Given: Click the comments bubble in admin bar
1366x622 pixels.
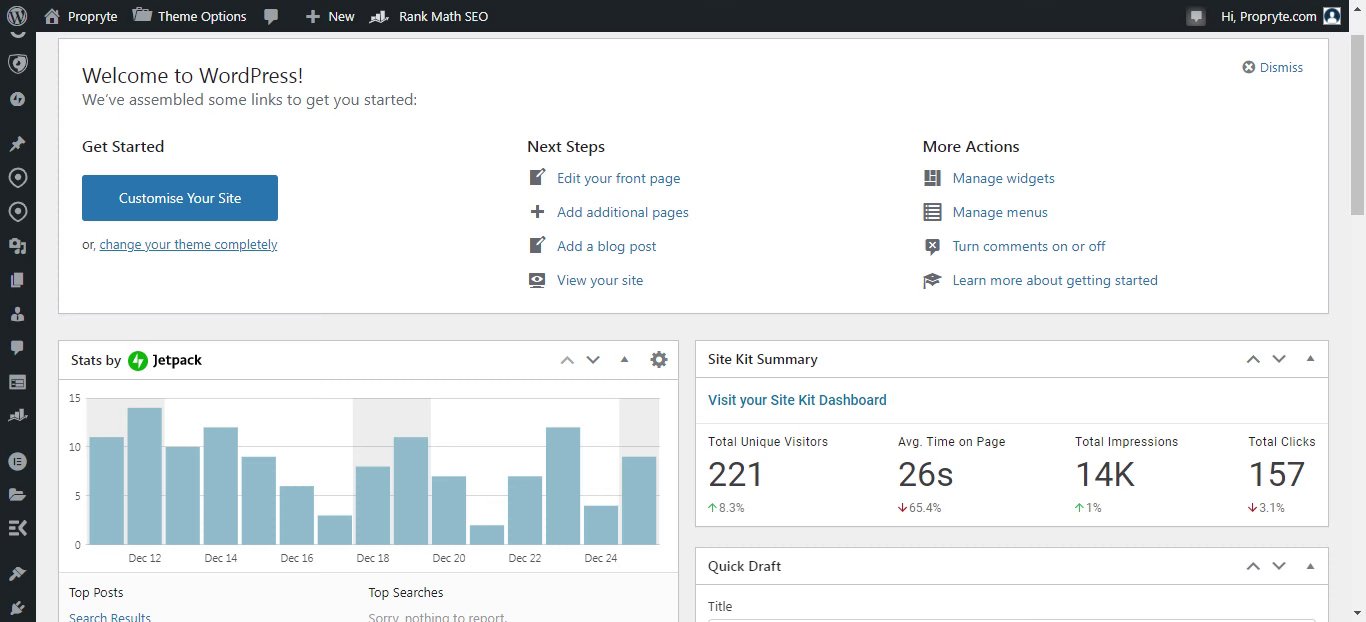Looking at the screenshot, I should click(271, 17).
